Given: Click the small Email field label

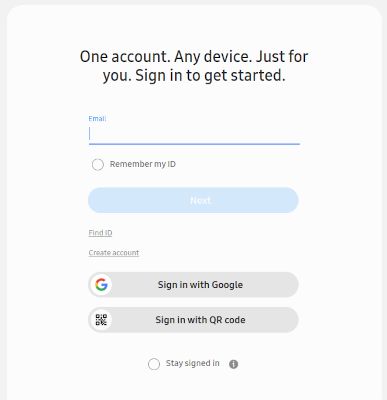Looking at the screenshot, I should (x=97, y=118).
